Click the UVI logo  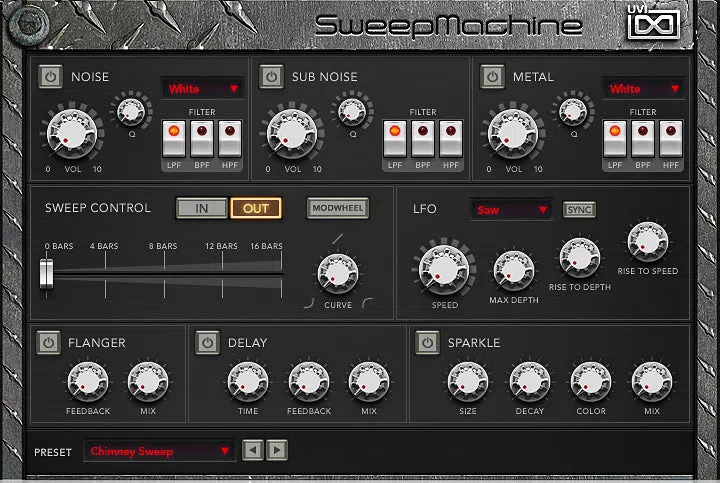pos(654,23)
